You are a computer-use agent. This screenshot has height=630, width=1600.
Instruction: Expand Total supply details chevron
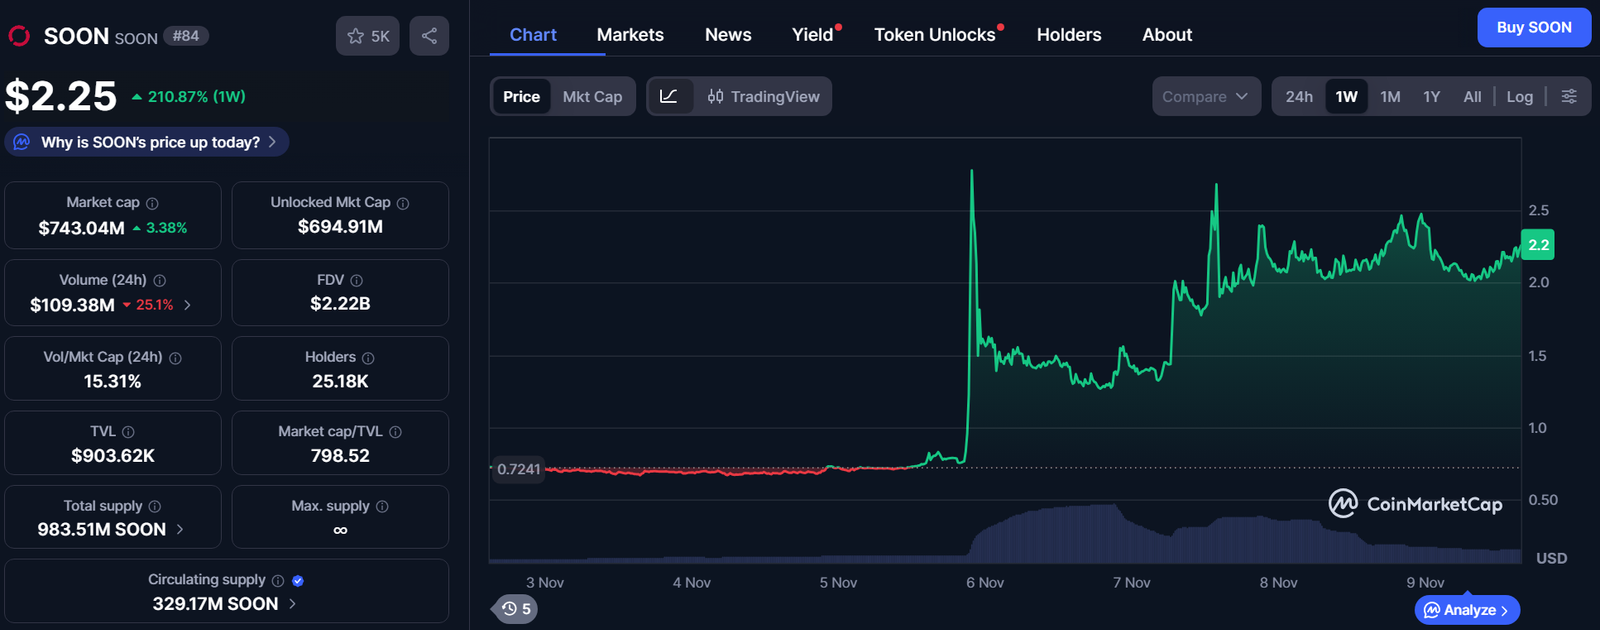[180, 529]
